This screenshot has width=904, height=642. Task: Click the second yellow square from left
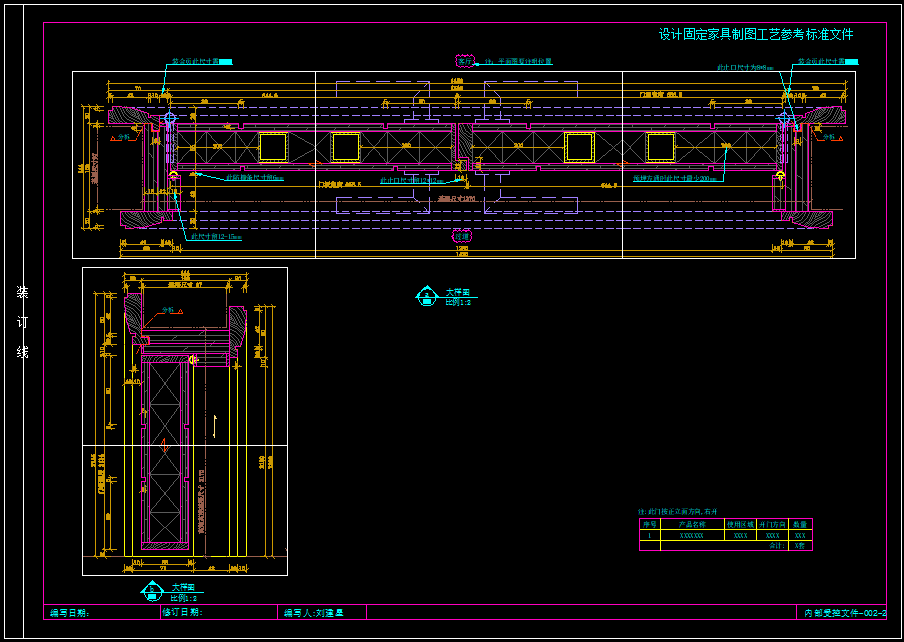coord(346,147)
